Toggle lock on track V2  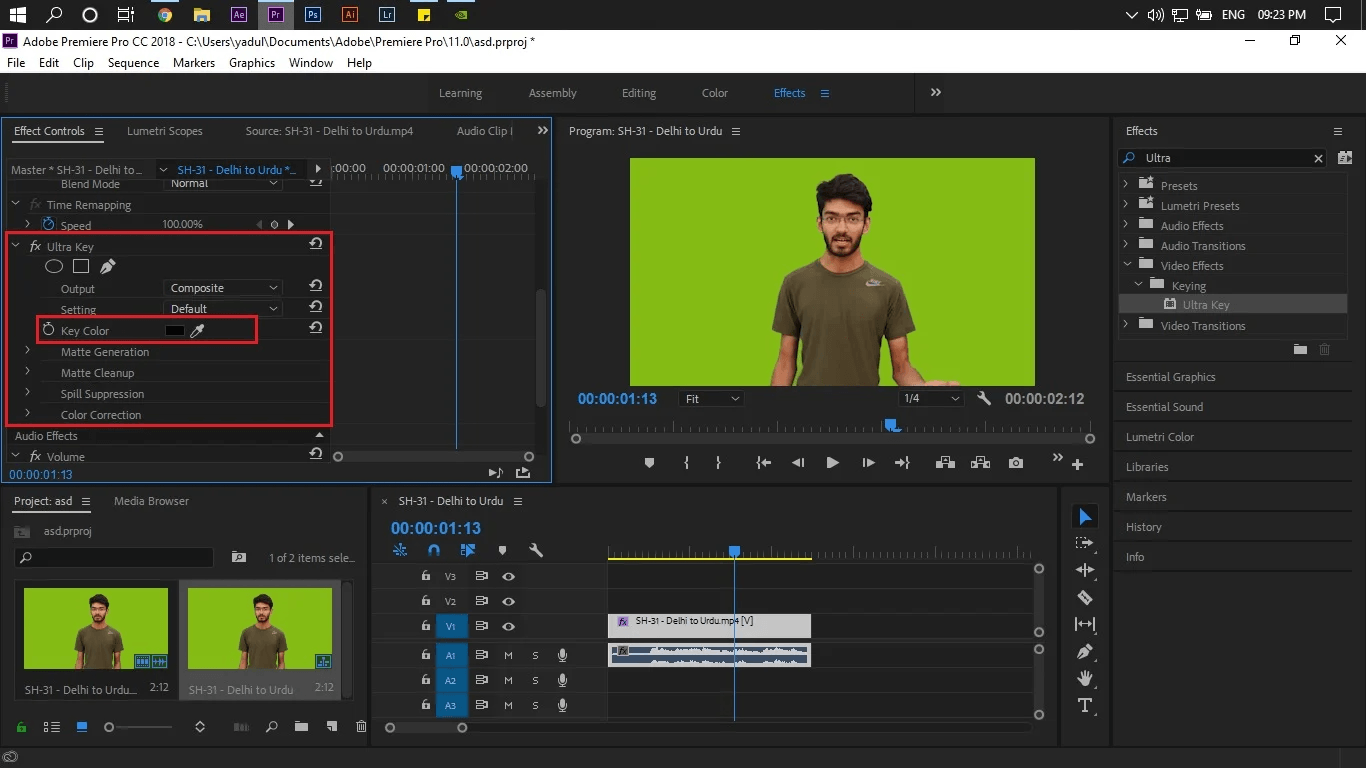point(426,602)
